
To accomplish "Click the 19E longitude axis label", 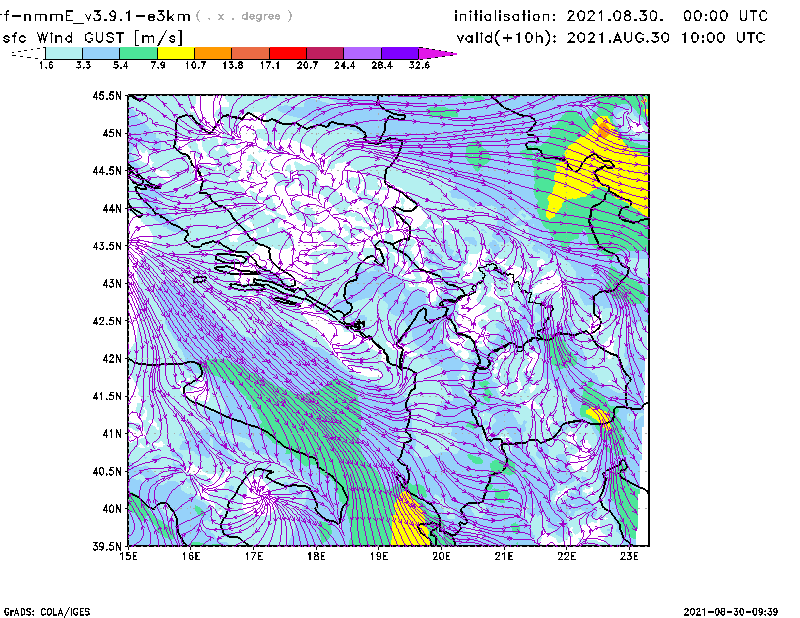I will 379,556.
